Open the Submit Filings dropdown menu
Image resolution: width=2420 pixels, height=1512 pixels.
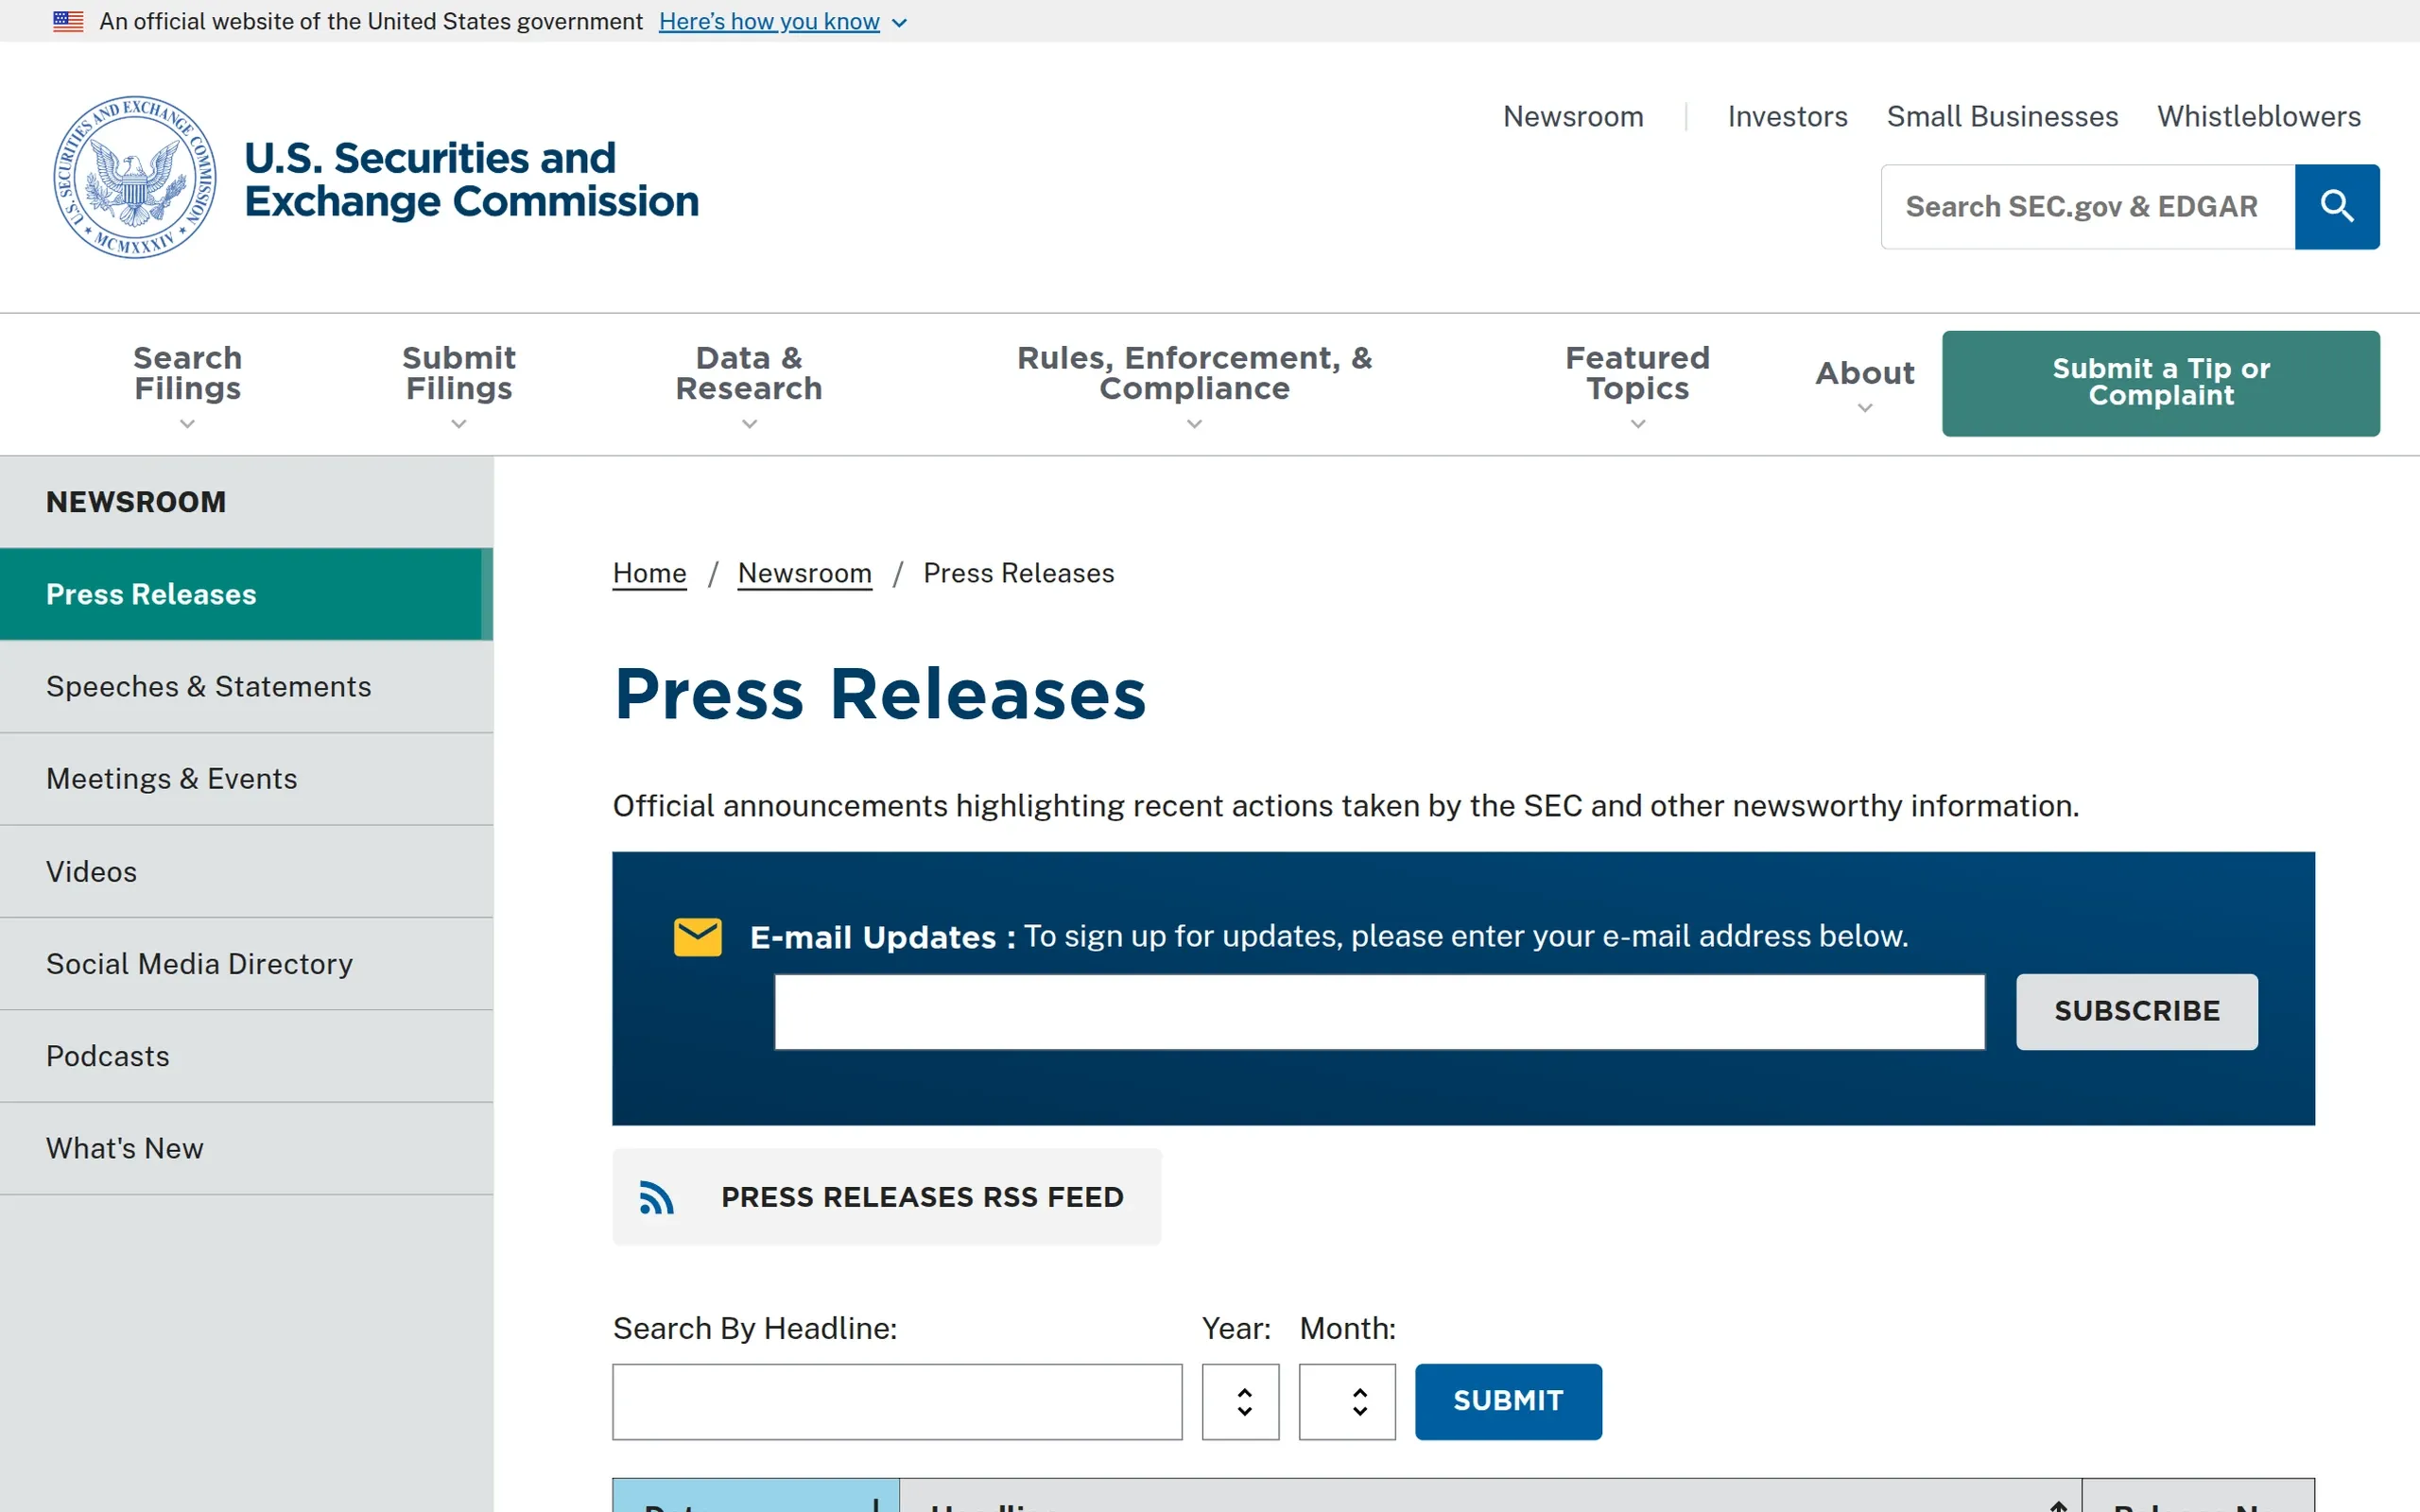459,385
